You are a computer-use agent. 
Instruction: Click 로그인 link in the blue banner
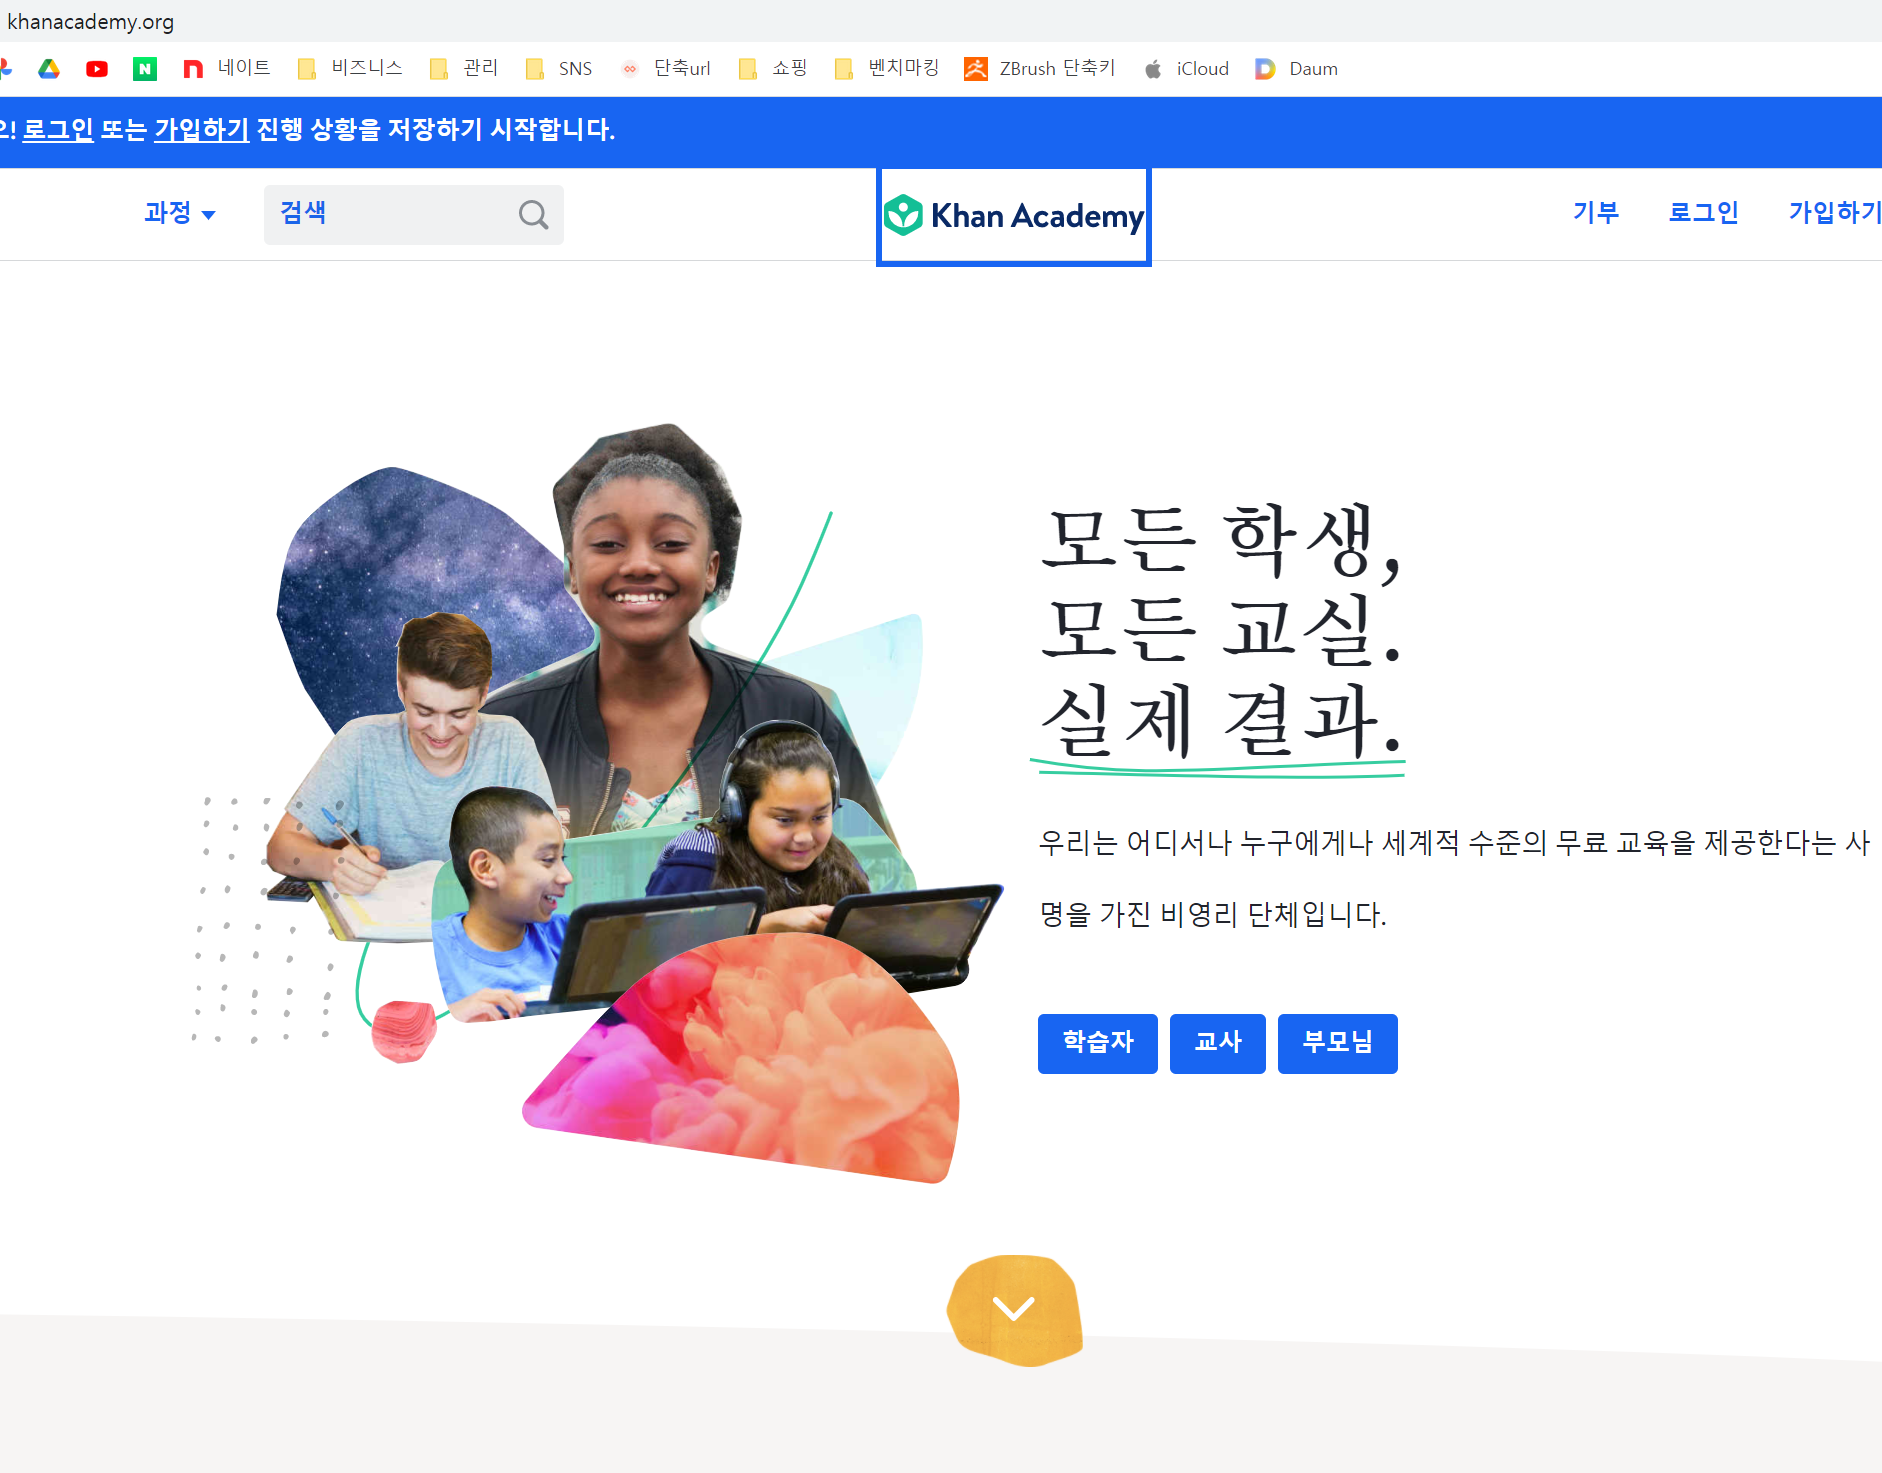58,130
